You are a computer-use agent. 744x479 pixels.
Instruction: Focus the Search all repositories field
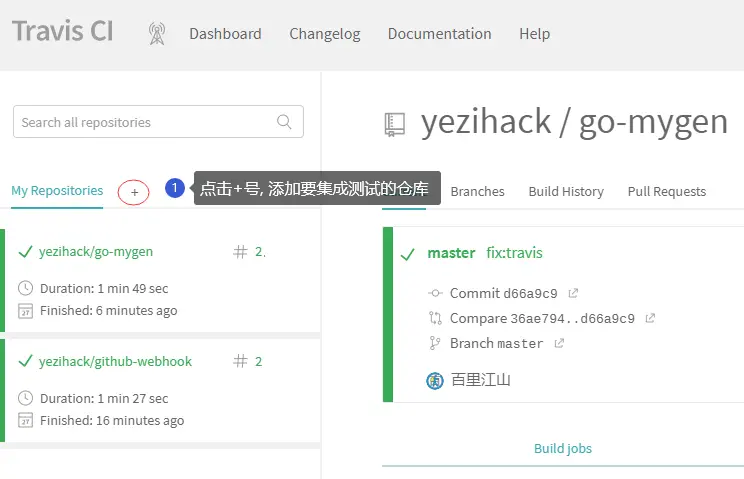(x=158, y=122)
